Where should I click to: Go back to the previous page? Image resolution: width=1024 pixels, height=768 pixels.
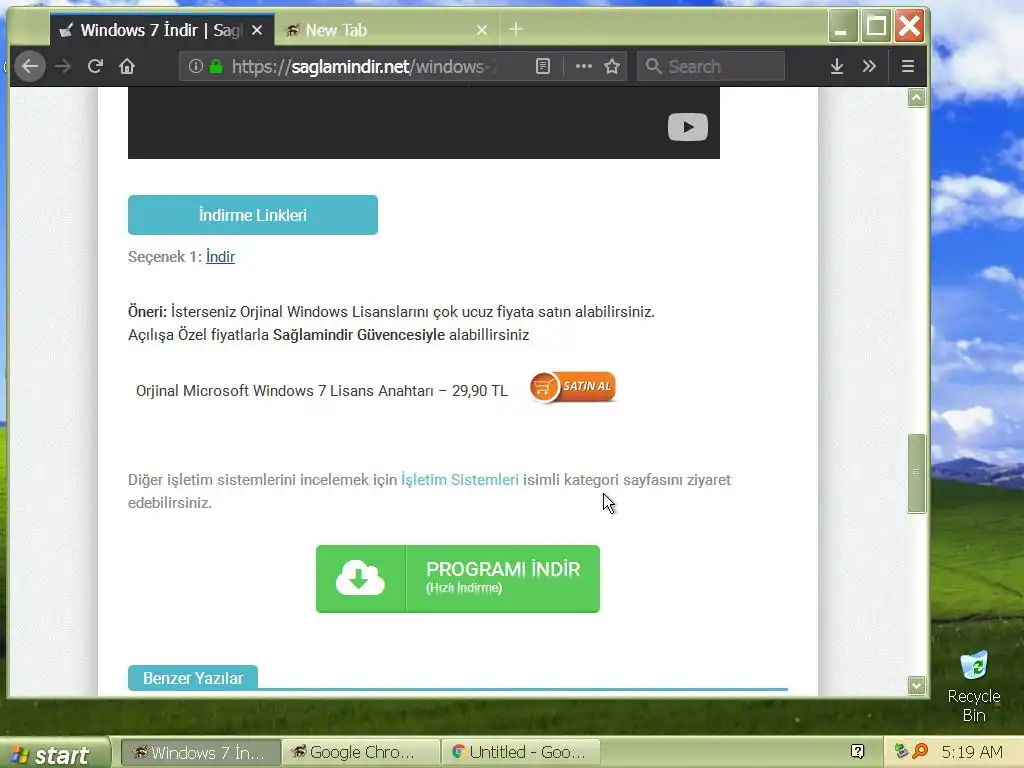pyautogui.click(x=29, y=66)
